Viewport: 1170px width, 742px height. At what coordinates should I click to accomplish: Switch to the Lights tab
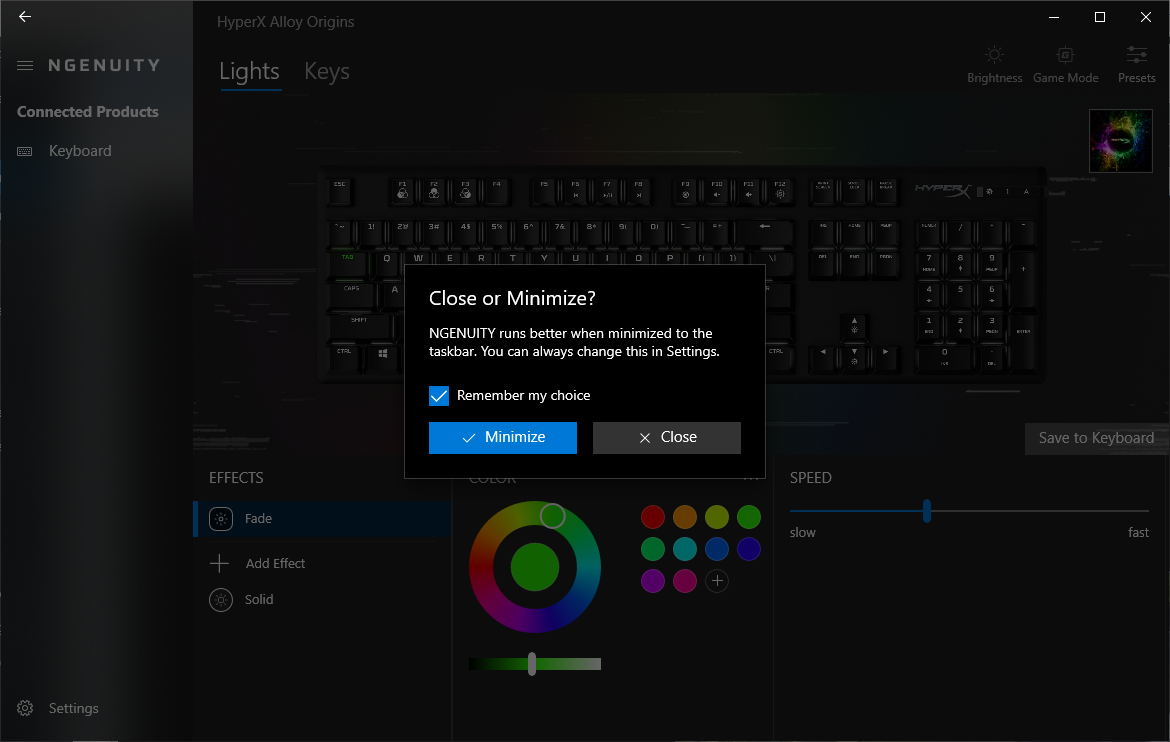click(249, 72)
